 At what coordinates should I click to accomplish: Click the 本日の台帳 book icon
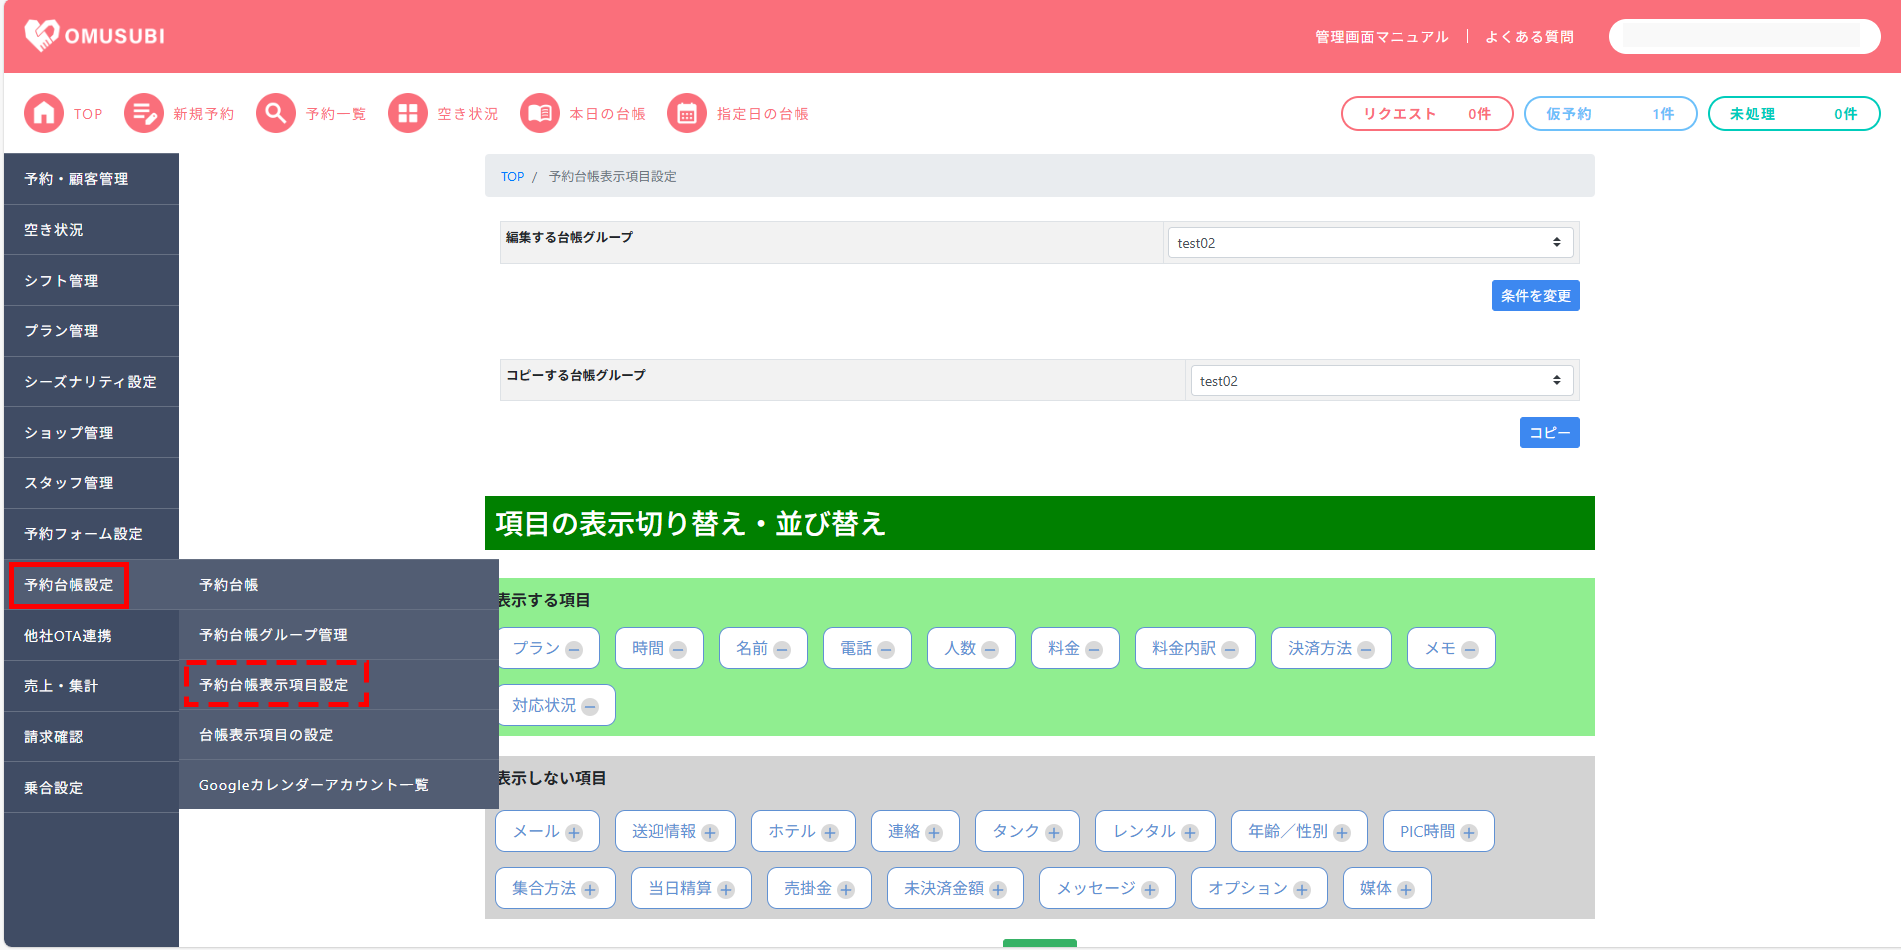coord(539,114)
